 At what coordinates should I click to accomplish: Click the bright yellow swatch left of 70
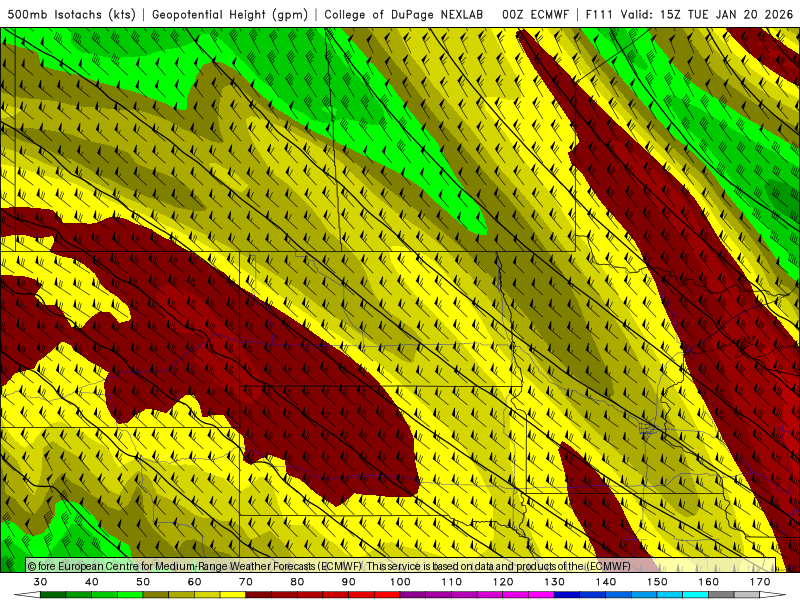point(233,595)
